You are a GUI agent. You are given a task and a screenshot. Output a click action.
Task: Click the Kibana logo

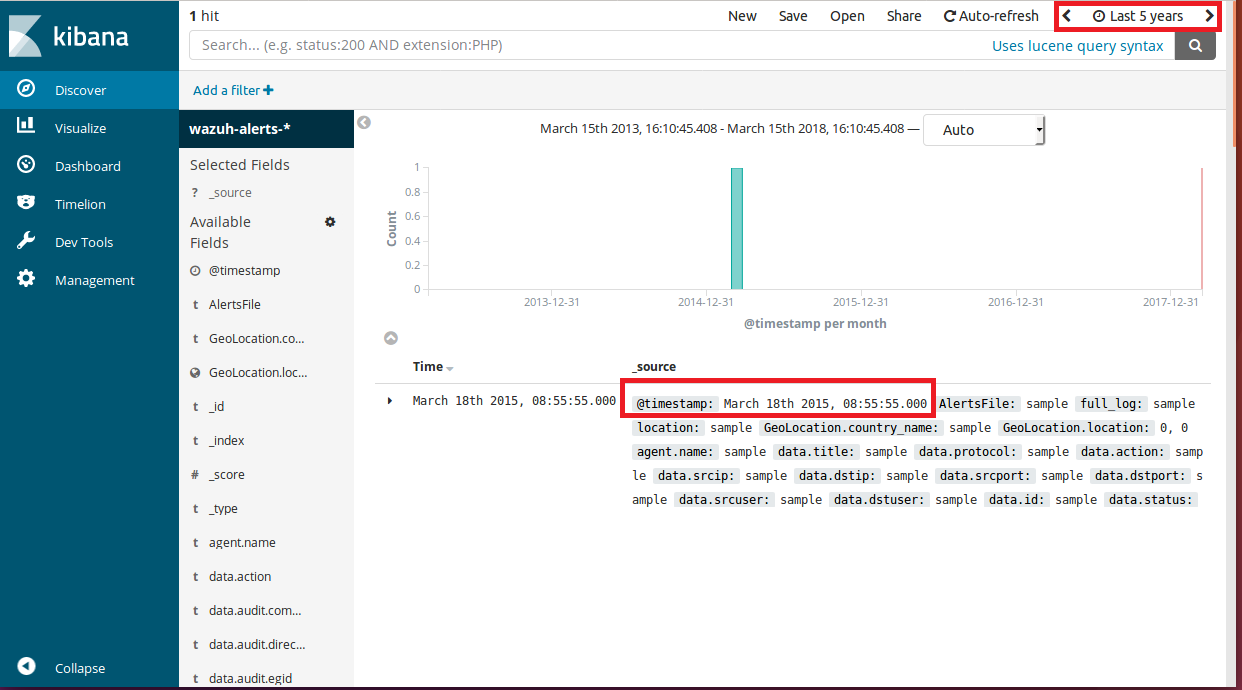pos(69,37)
